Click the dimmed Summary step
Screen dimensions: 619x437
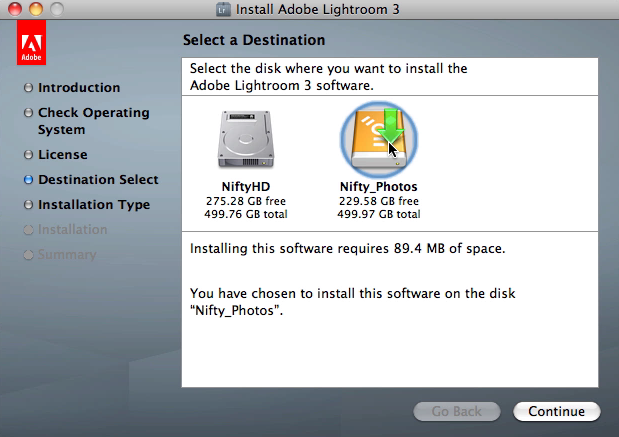click(x=67, y=255)
